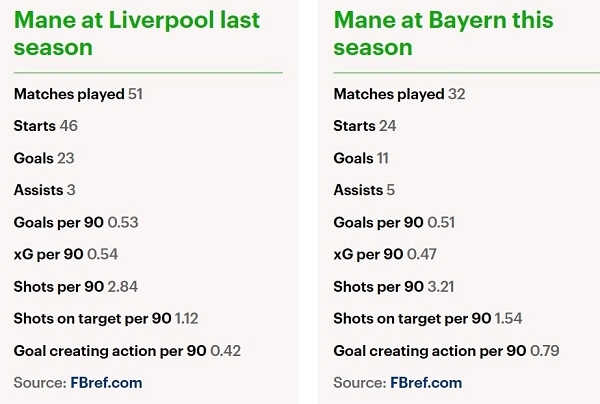The height and width of the screenshot is (404, 600).
Task: Click Liverpool 'Shots on target per 90 1.12'
Action: pyautogui.click(x=107, y=319)
